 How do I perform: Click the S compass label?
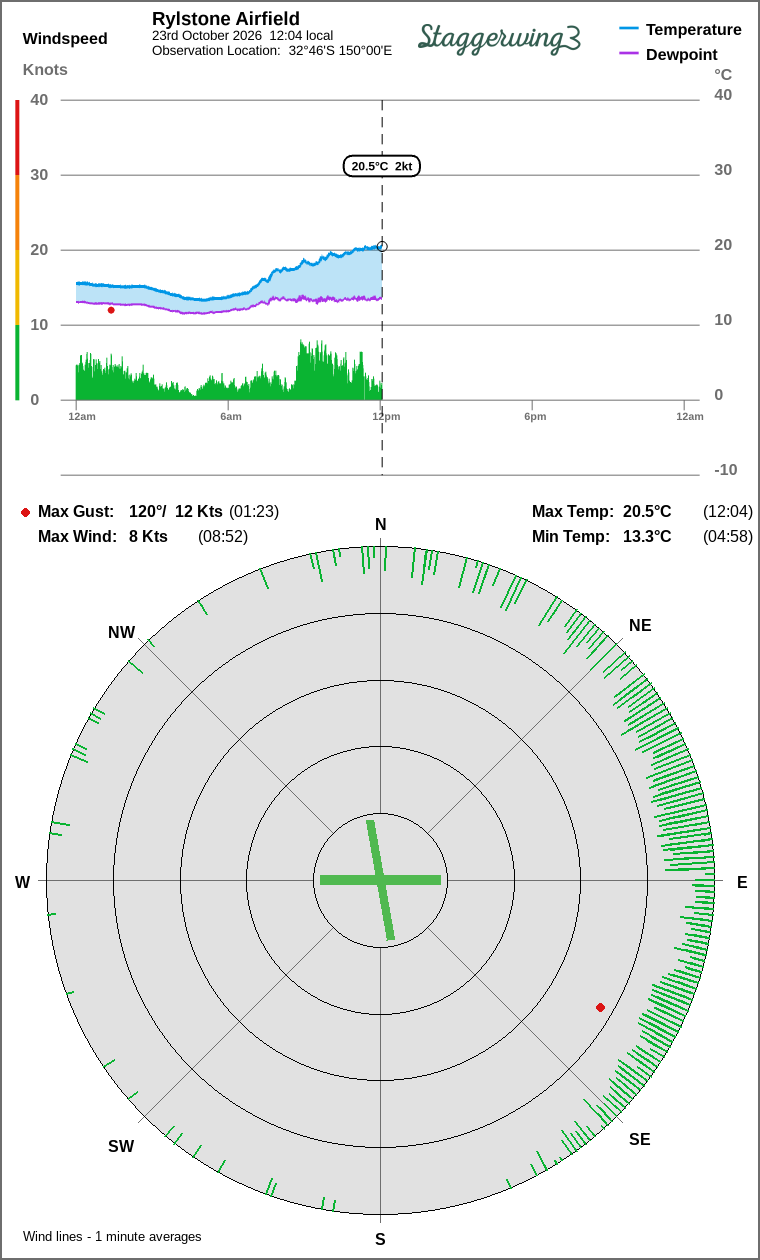(x=380, y=1239)
